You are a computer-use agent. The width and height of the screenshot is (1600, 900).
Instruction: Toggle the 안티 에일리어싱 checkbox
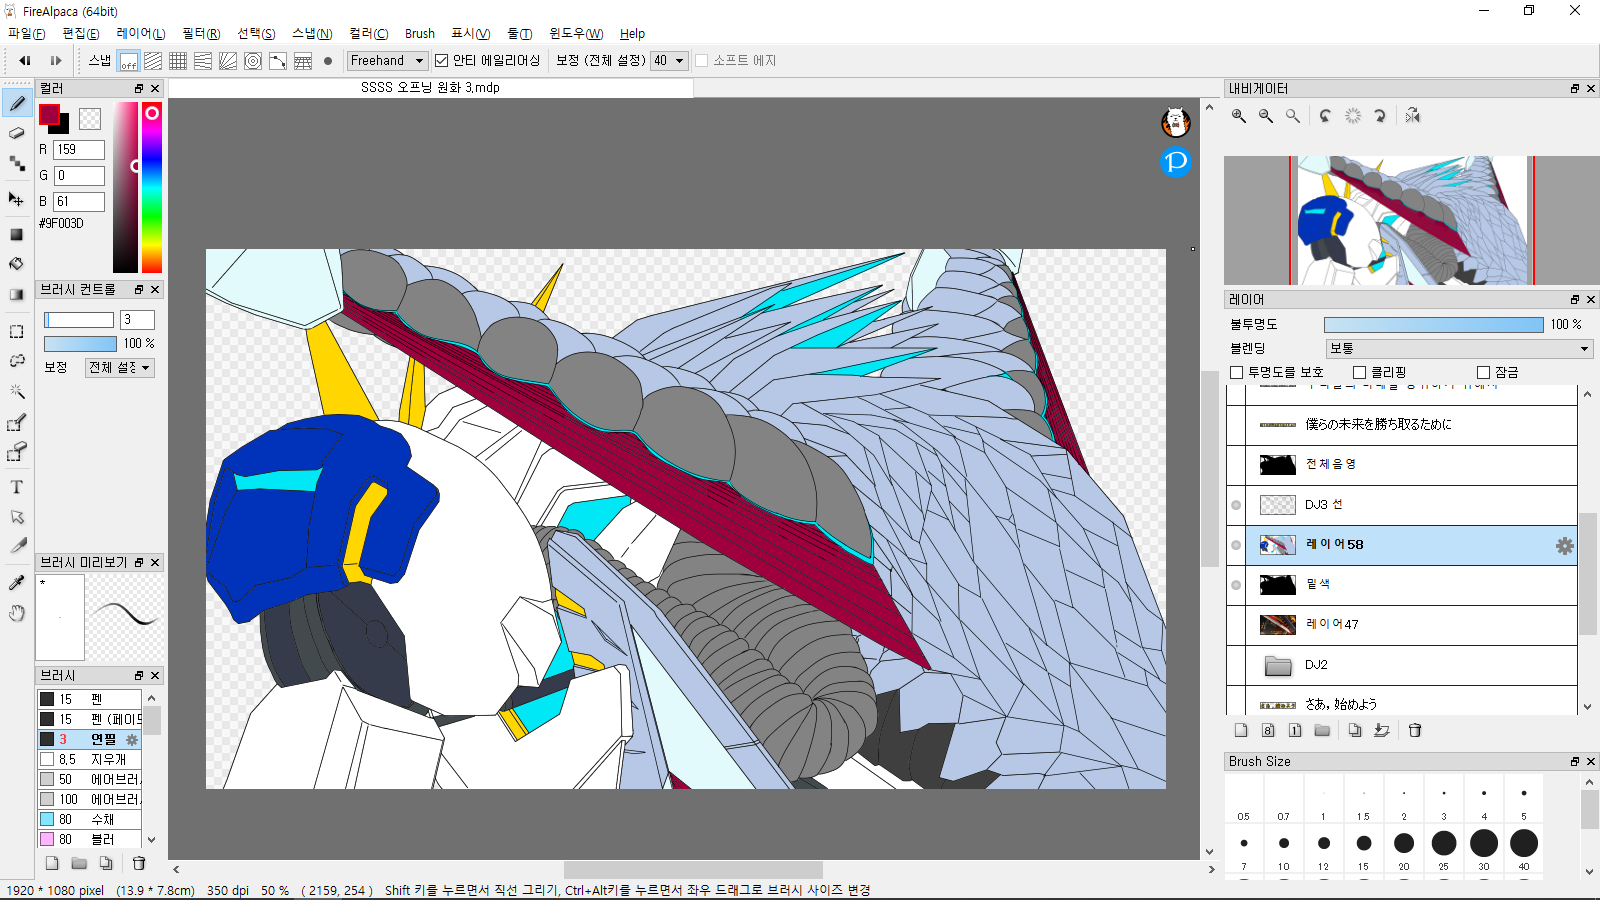[x=441, y=61]
